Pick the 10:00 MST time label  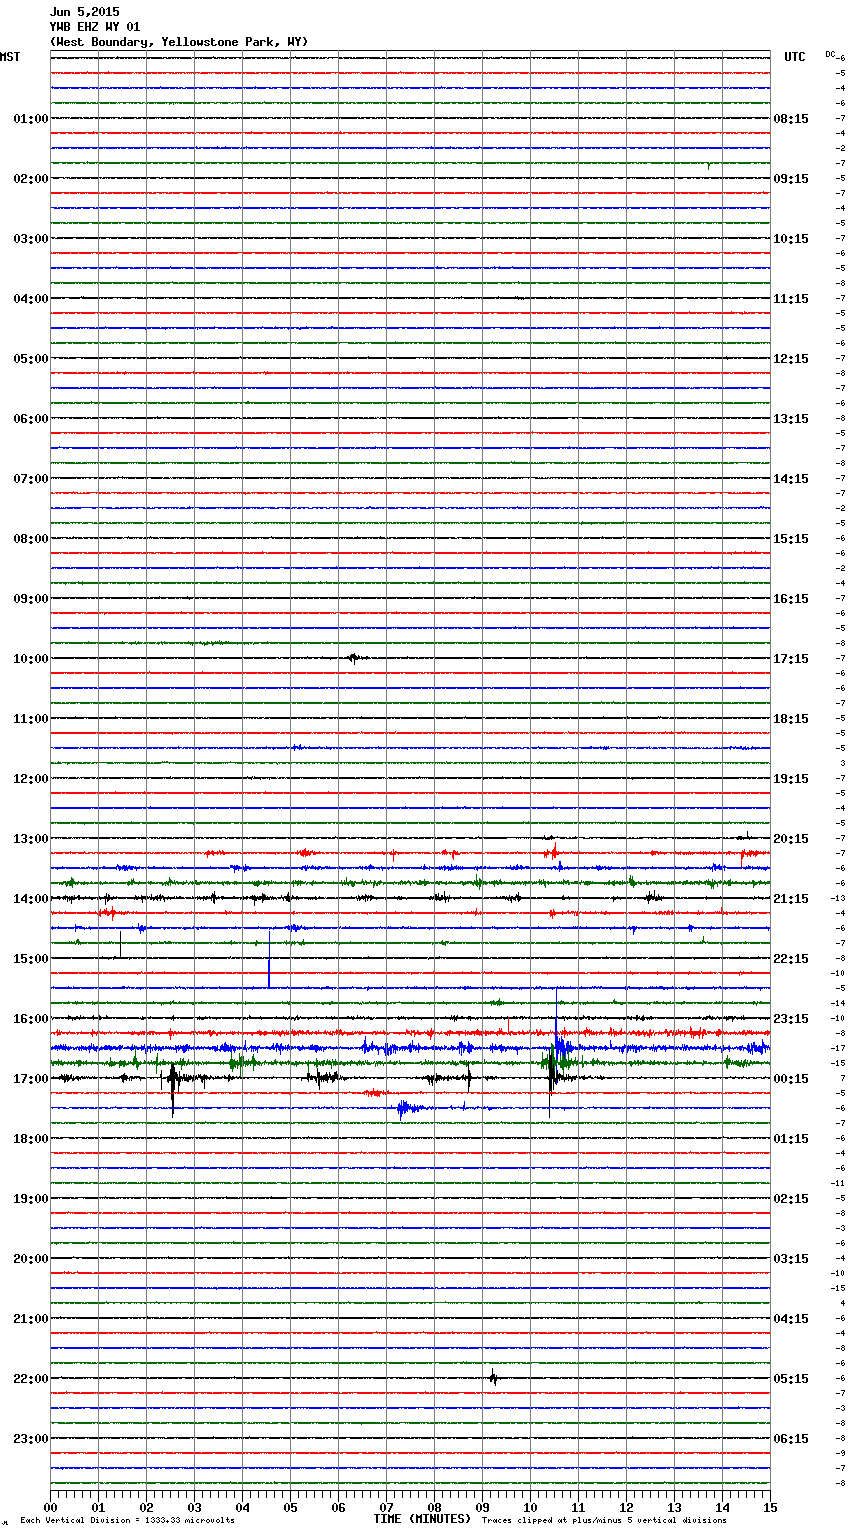tap(30, 659)
